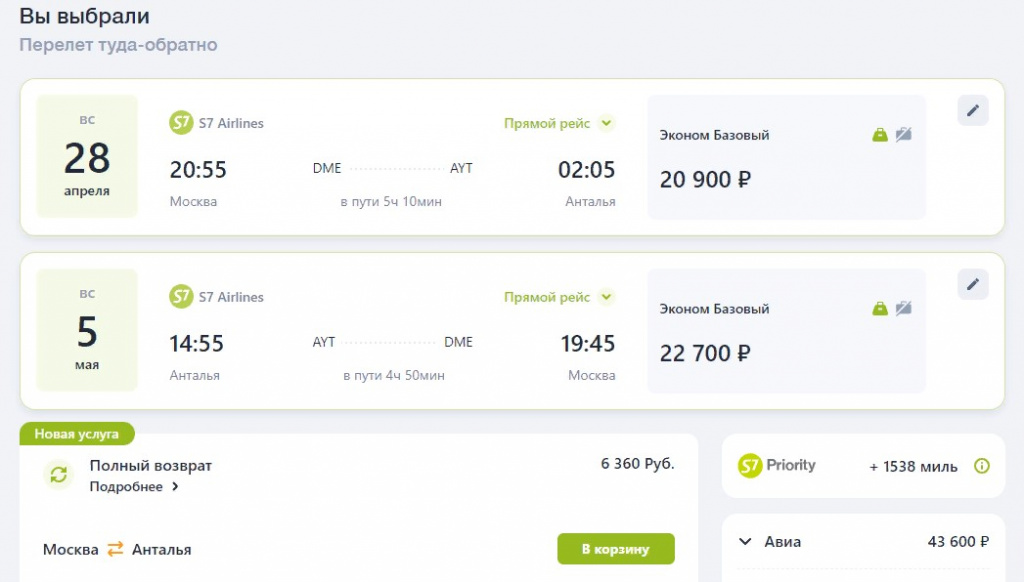1024x582 pixels.
Task: Click the baggage icon on the return fare
Action: pos(880,308)
